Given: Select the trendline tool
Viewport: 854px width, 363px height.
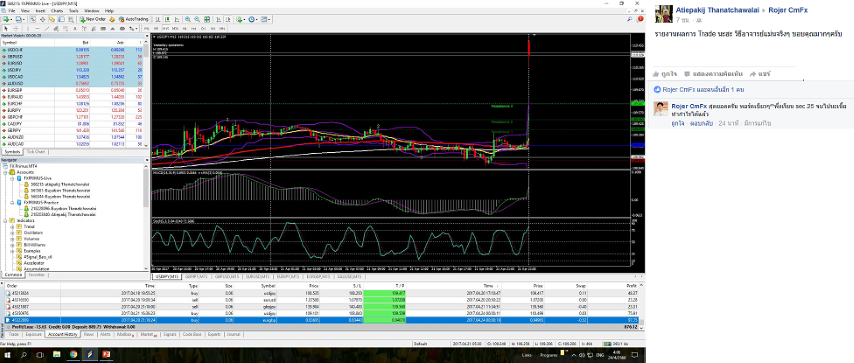Looking at the screenshot, I should click(47, 28).
